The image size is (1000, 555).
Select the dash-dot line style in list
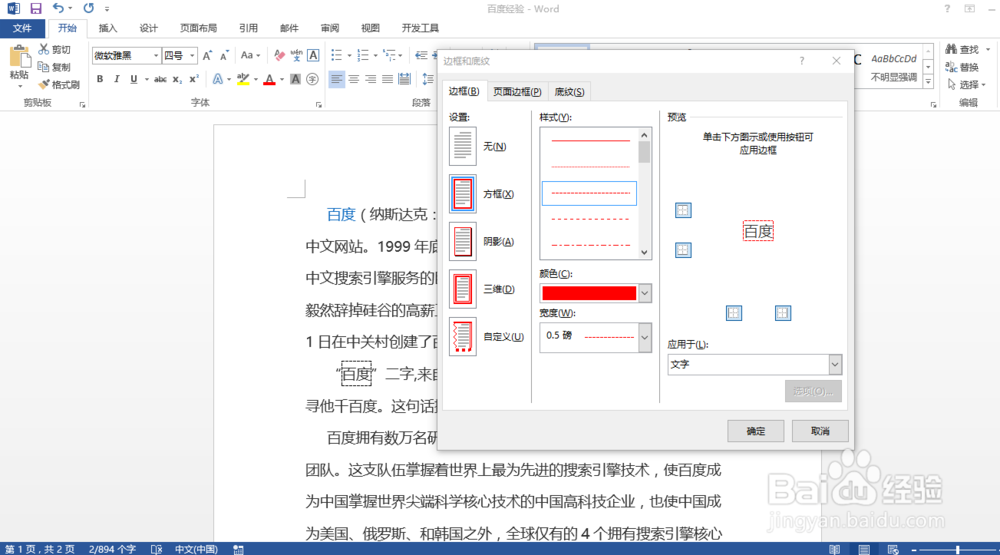(x=589, y=245)
